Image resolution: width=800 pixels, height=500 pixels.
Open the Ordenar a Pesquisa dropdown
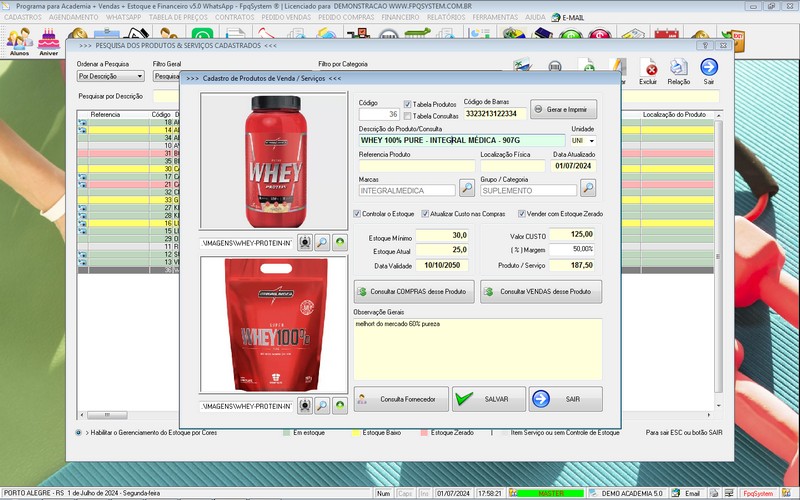[139, 76]
